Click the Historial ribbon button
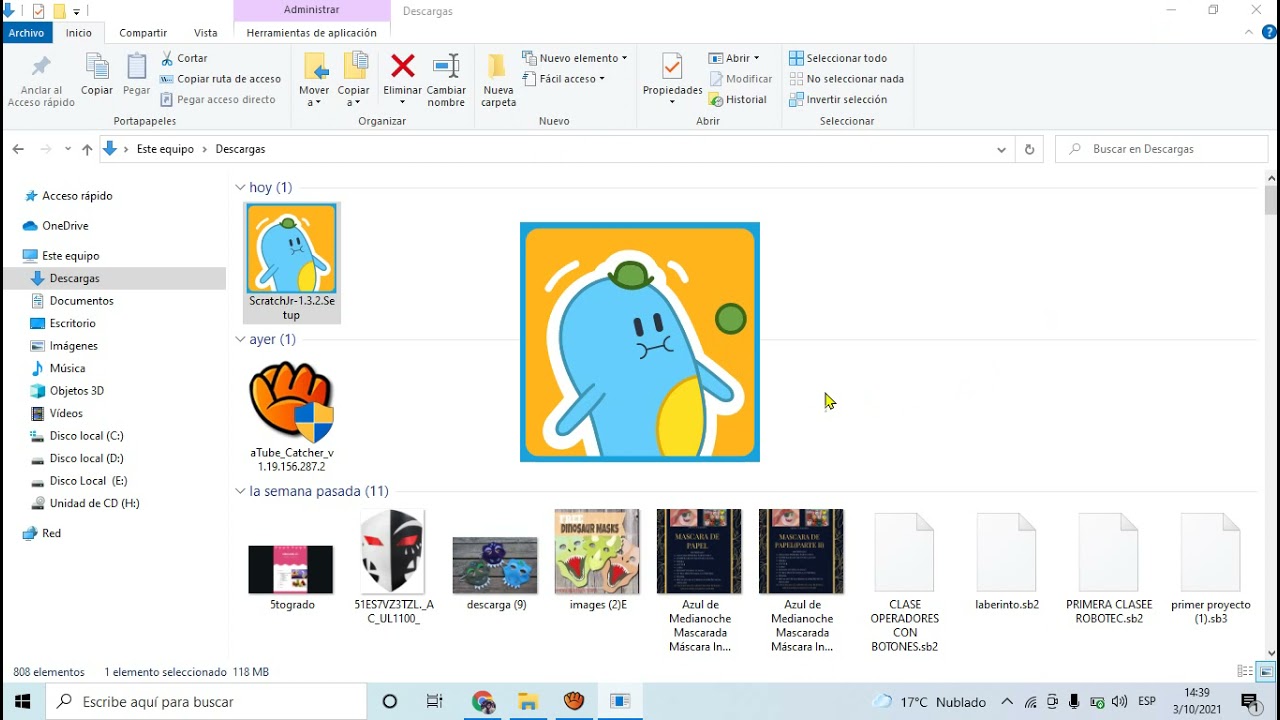1280x720 pixels. point(737,100)
